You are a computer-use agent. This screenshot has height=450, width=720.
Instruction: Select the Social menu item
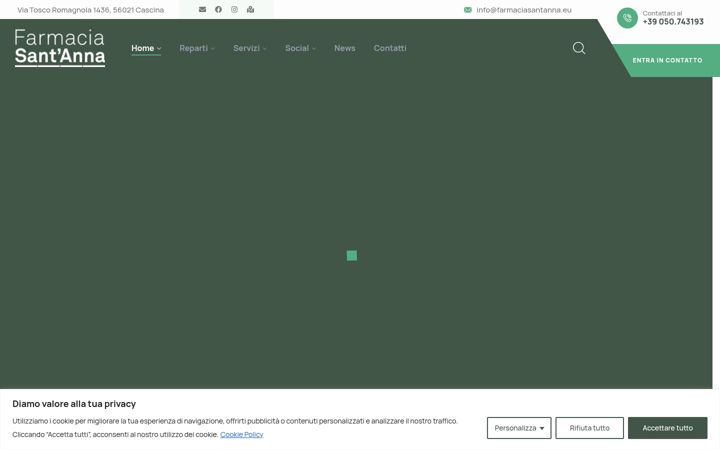click(x=297, y=48)
